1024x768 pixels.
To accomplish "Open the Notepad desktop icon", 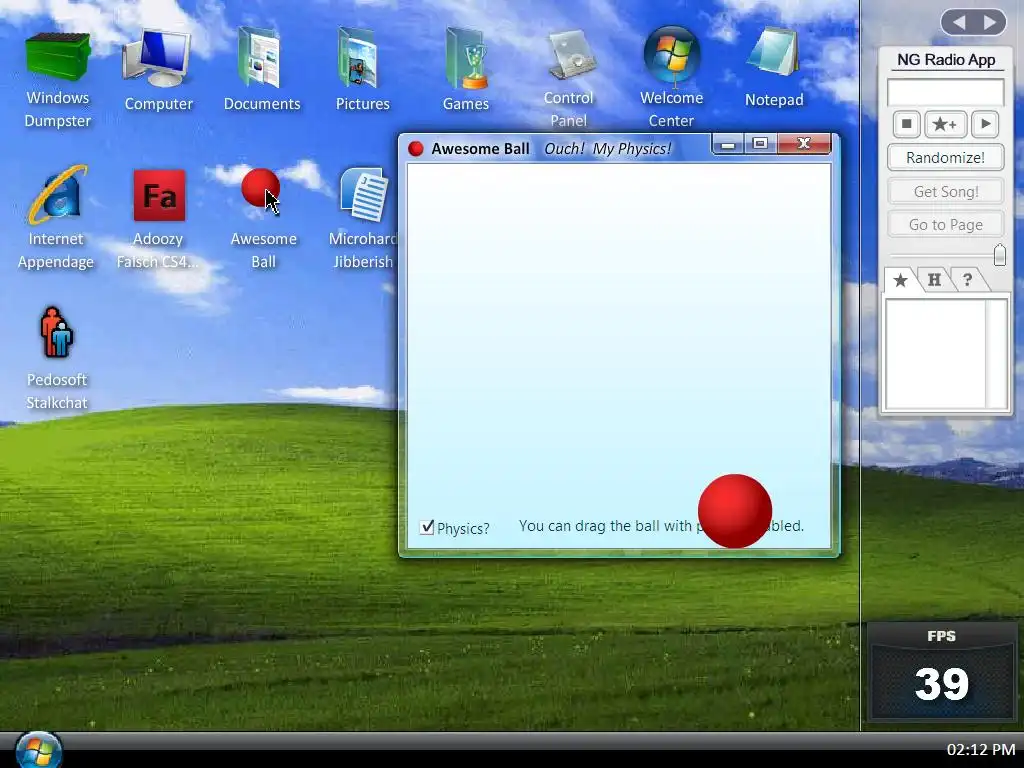I will tap(774, 54).
